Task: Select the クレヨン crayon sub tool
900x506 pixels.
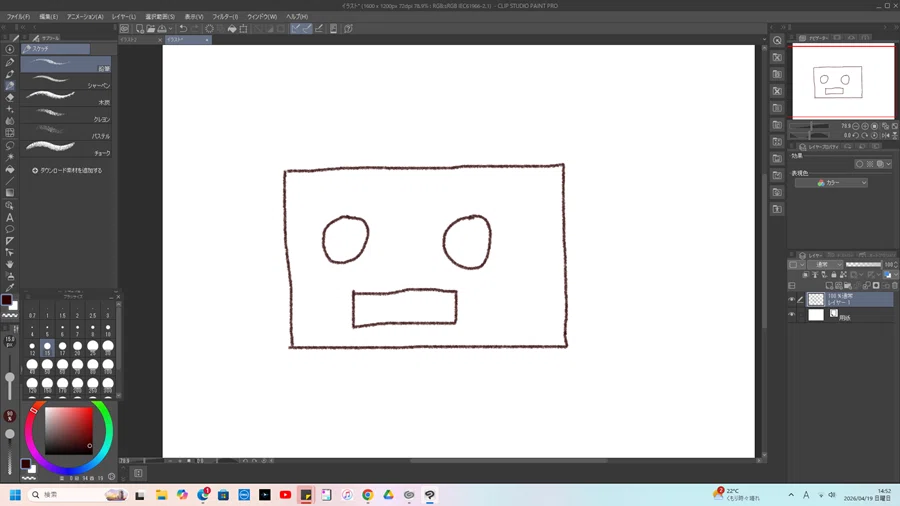Action: point(66,115)
